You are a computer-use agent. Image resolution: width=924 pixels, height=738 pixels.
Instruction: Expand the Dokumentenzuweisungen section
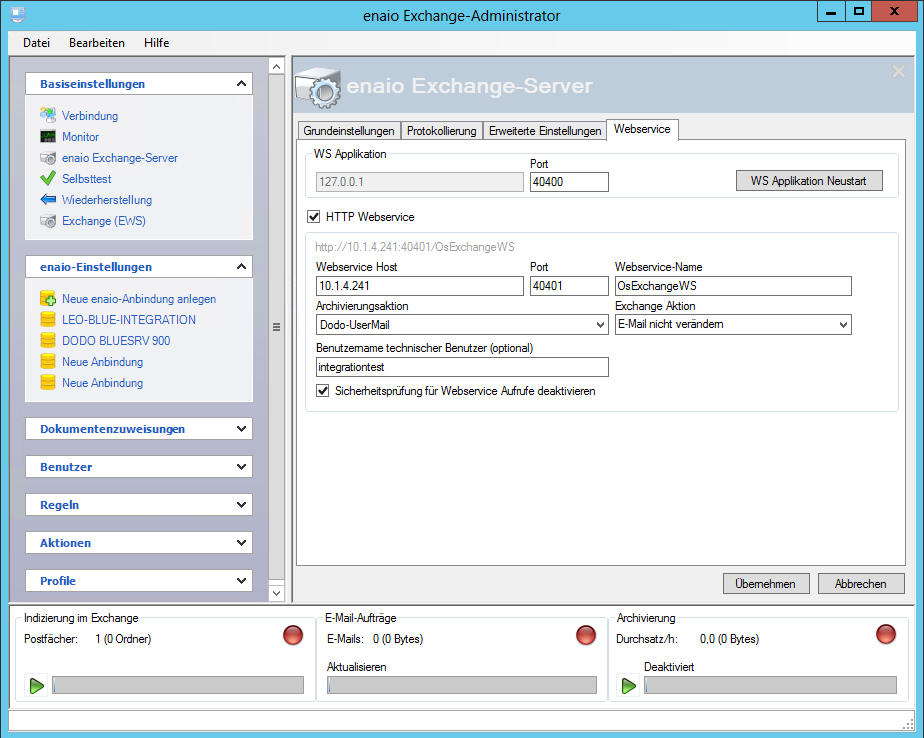241,429
